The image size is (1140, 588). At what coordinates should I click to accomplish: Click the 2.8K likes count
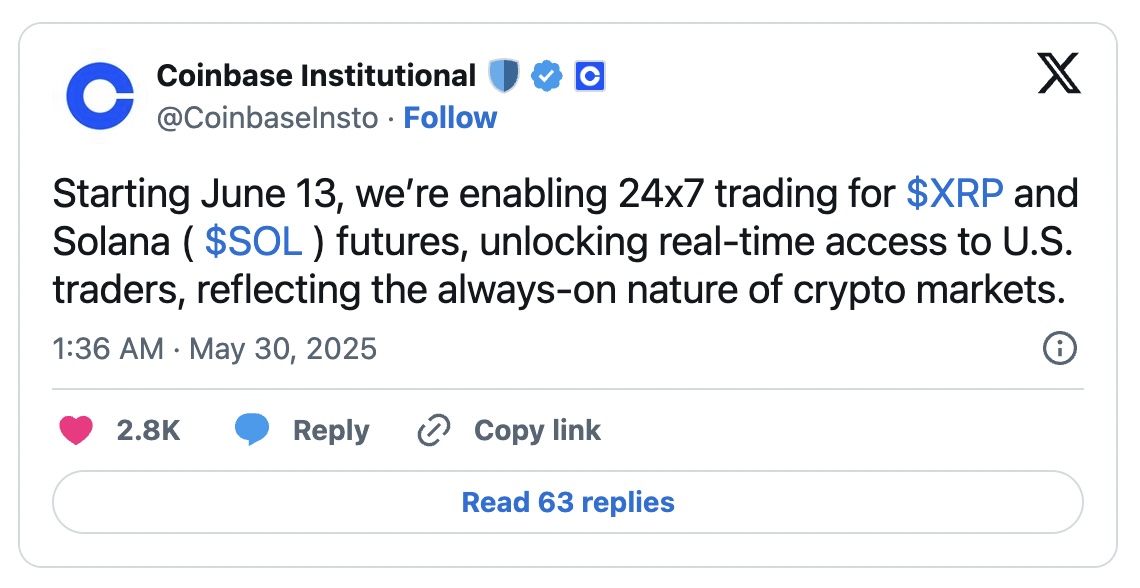pyautogui.click(x=148, y=430)
